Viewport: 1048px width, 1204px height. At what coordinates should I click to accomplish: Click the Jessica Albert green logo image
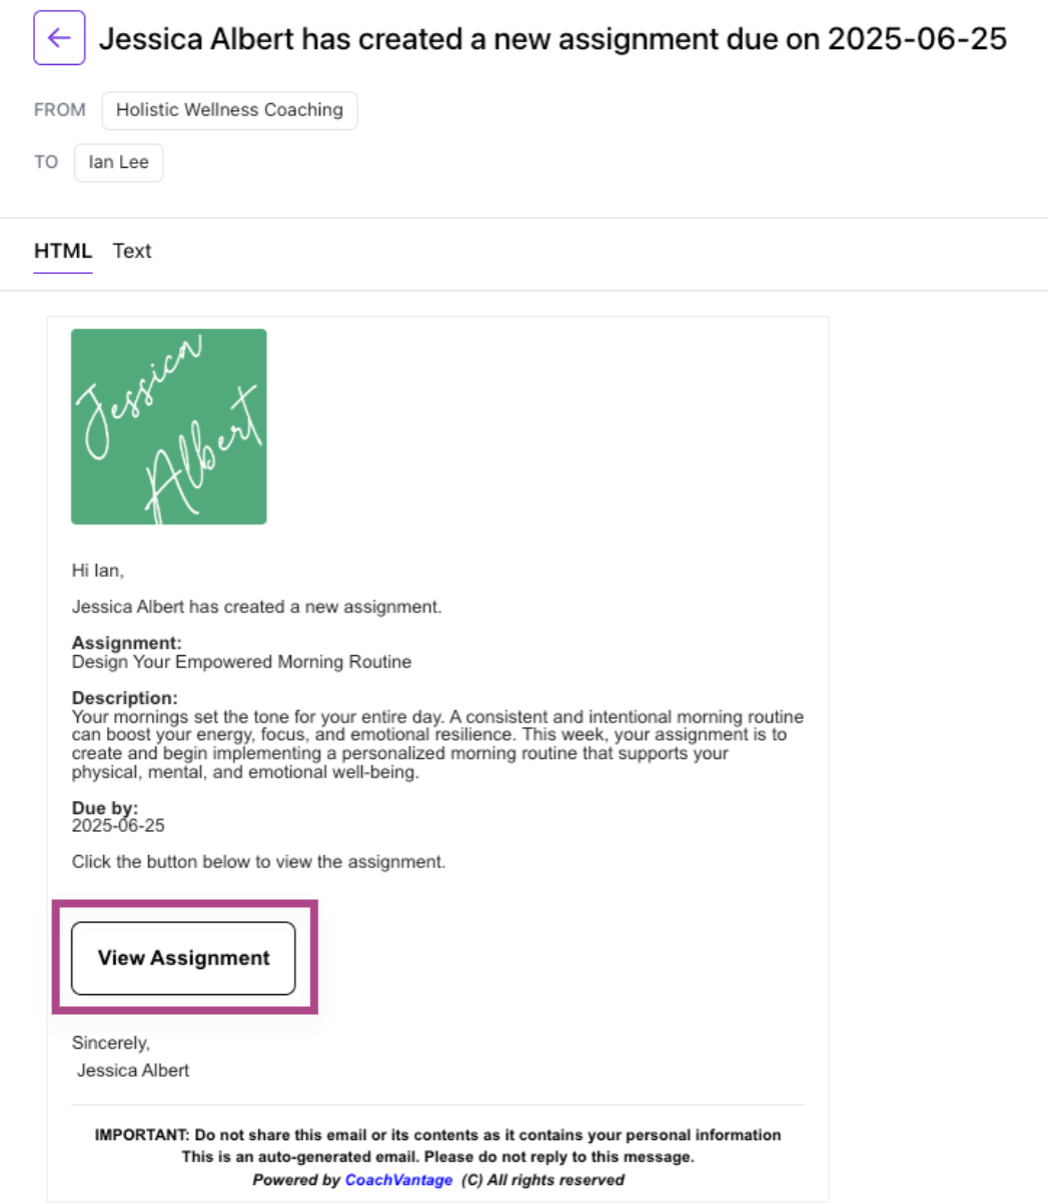[169, 427]
